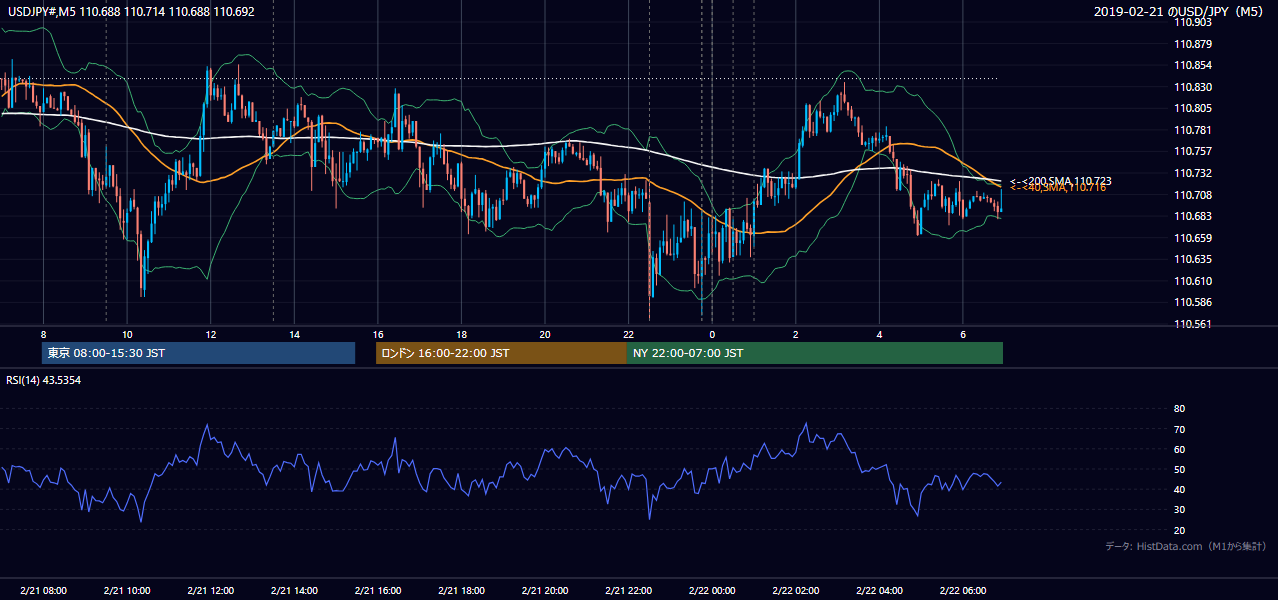Click hour label 22 under the price chart
Viewport: 1278px width, 600px height.
tap(628, 334)
